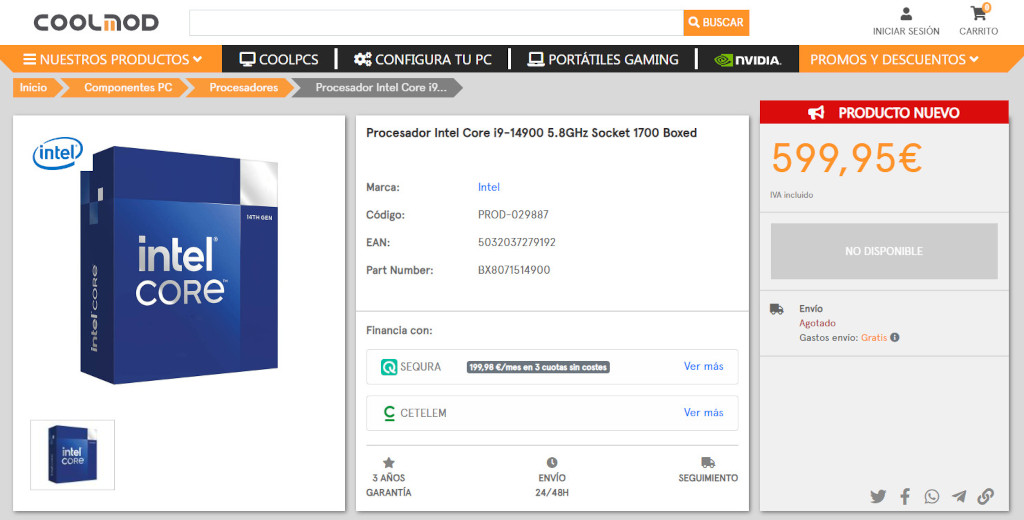Copy product link with chain icon
1024x520 pixels.
coord(986,496)
